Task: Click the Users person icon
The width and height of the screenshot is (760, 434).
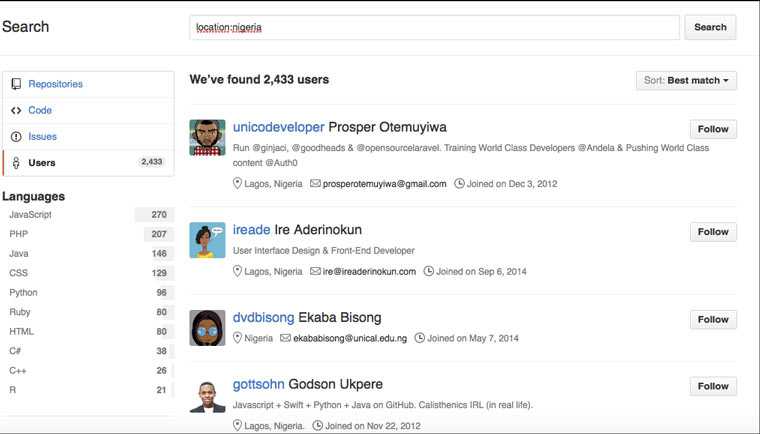Action: point(16,162)
